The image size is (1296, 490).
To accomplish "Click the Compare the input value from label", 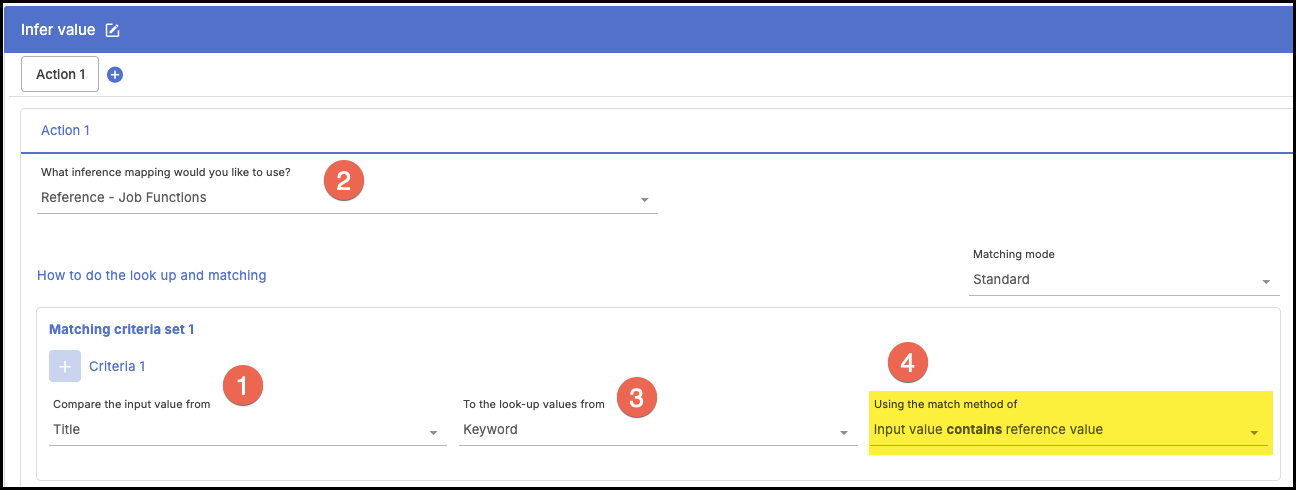I will pos(131,404).
